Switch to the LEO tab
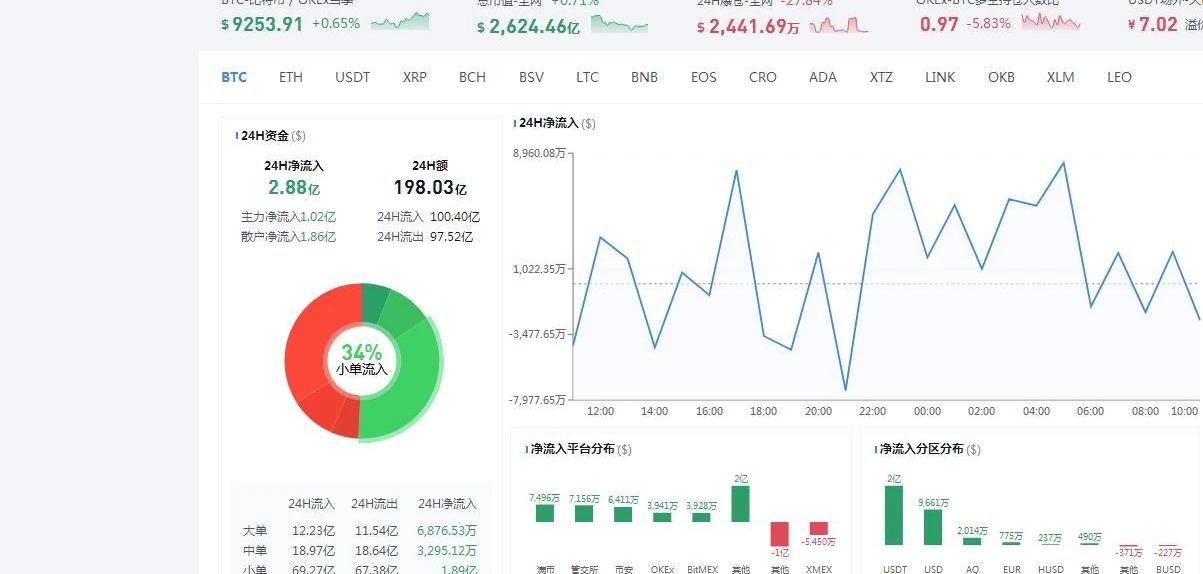Image resolution: width=1203 pixels, height=574 pixels. 1119,77
